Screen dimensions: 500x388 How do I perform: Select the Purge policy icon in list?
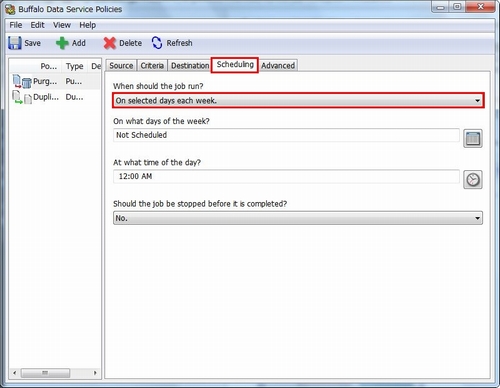pyautogui.click(x=22, y=82)
